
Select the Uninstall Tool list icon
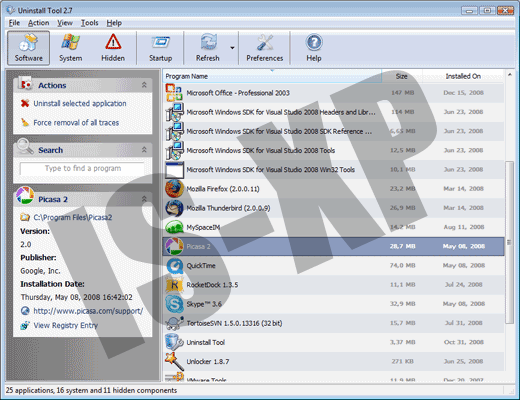174,342
